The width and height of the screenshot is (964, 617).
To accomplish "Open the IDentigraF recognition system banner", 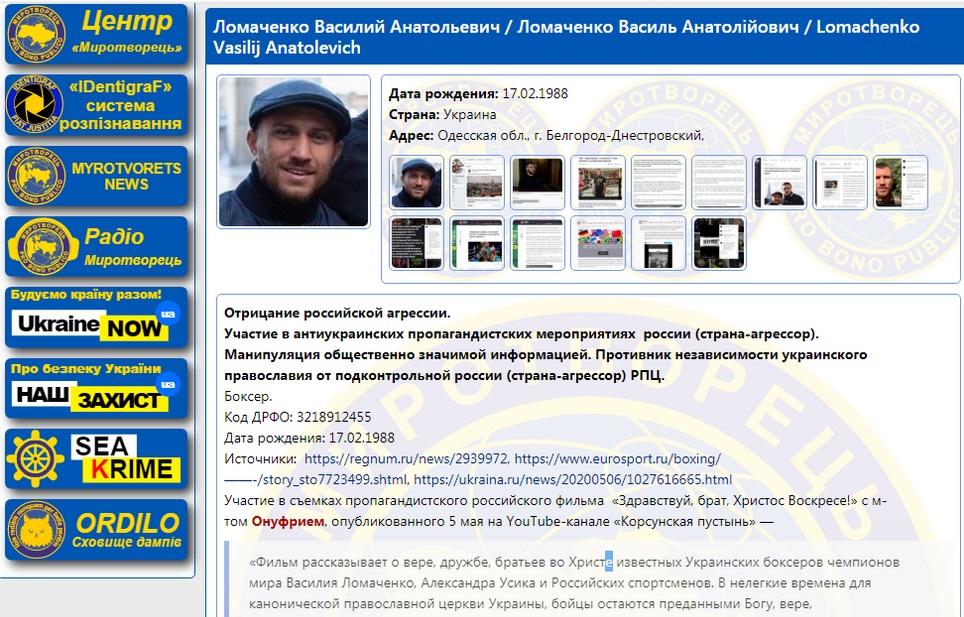I will click(x=96, y=105).
